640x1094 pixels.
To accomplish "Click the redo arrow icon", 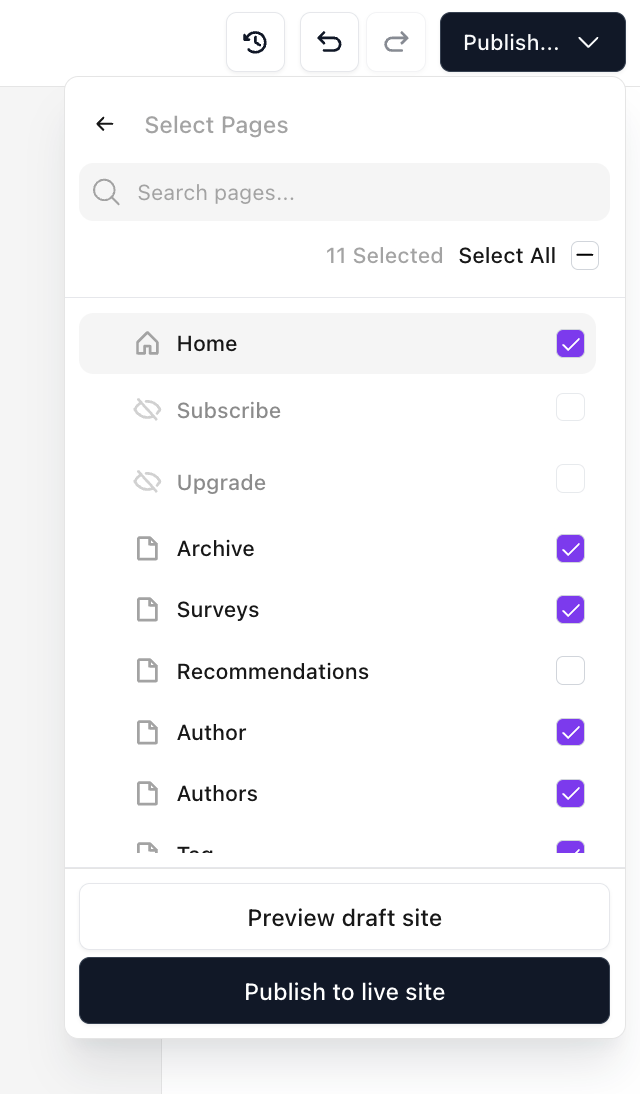I will tap(396, 42).
